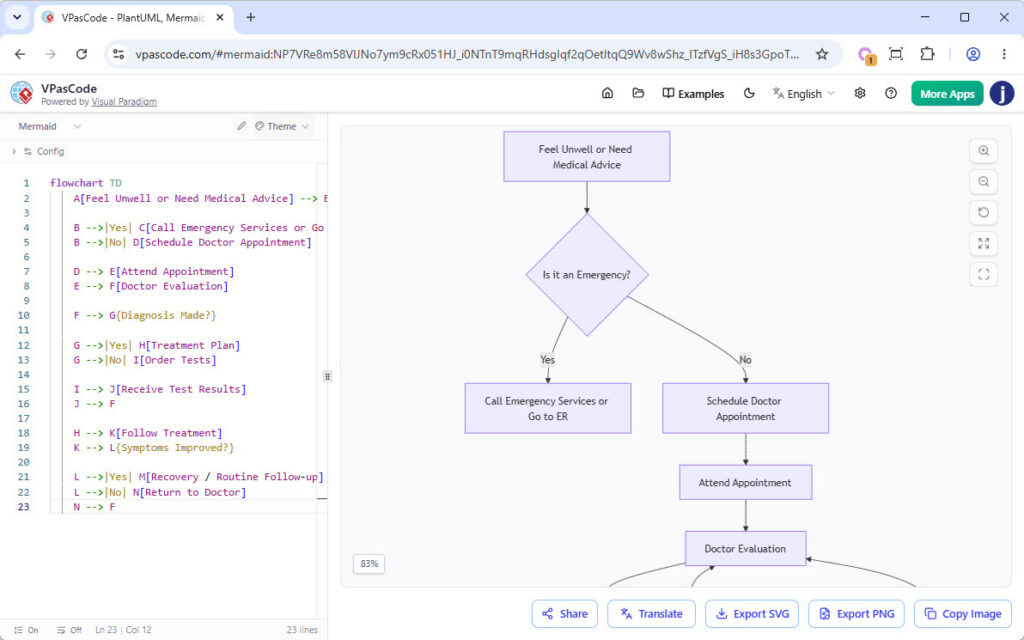Viewport: 1024px width, 640px height.
Task: Go to the VPasCode home icon
Action: coord(607,93)
